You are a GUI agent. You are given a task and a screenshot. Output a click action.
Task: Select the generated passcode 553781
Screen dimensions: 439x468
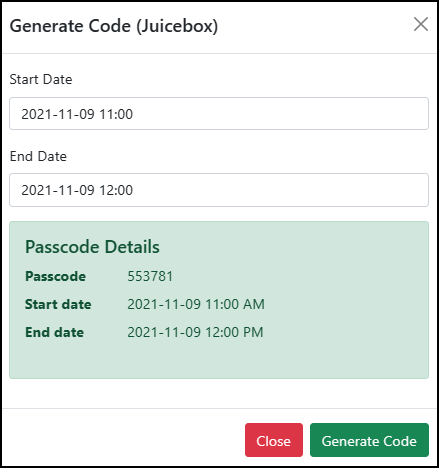click(x=150, y=276)
